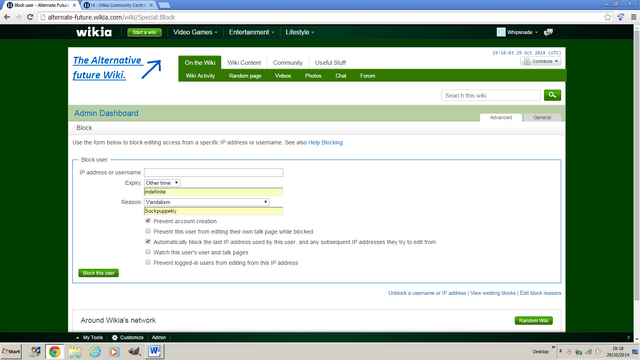Reload the page with refresh icon
Screen dimensions: 640x360
[x=30, y=17]
